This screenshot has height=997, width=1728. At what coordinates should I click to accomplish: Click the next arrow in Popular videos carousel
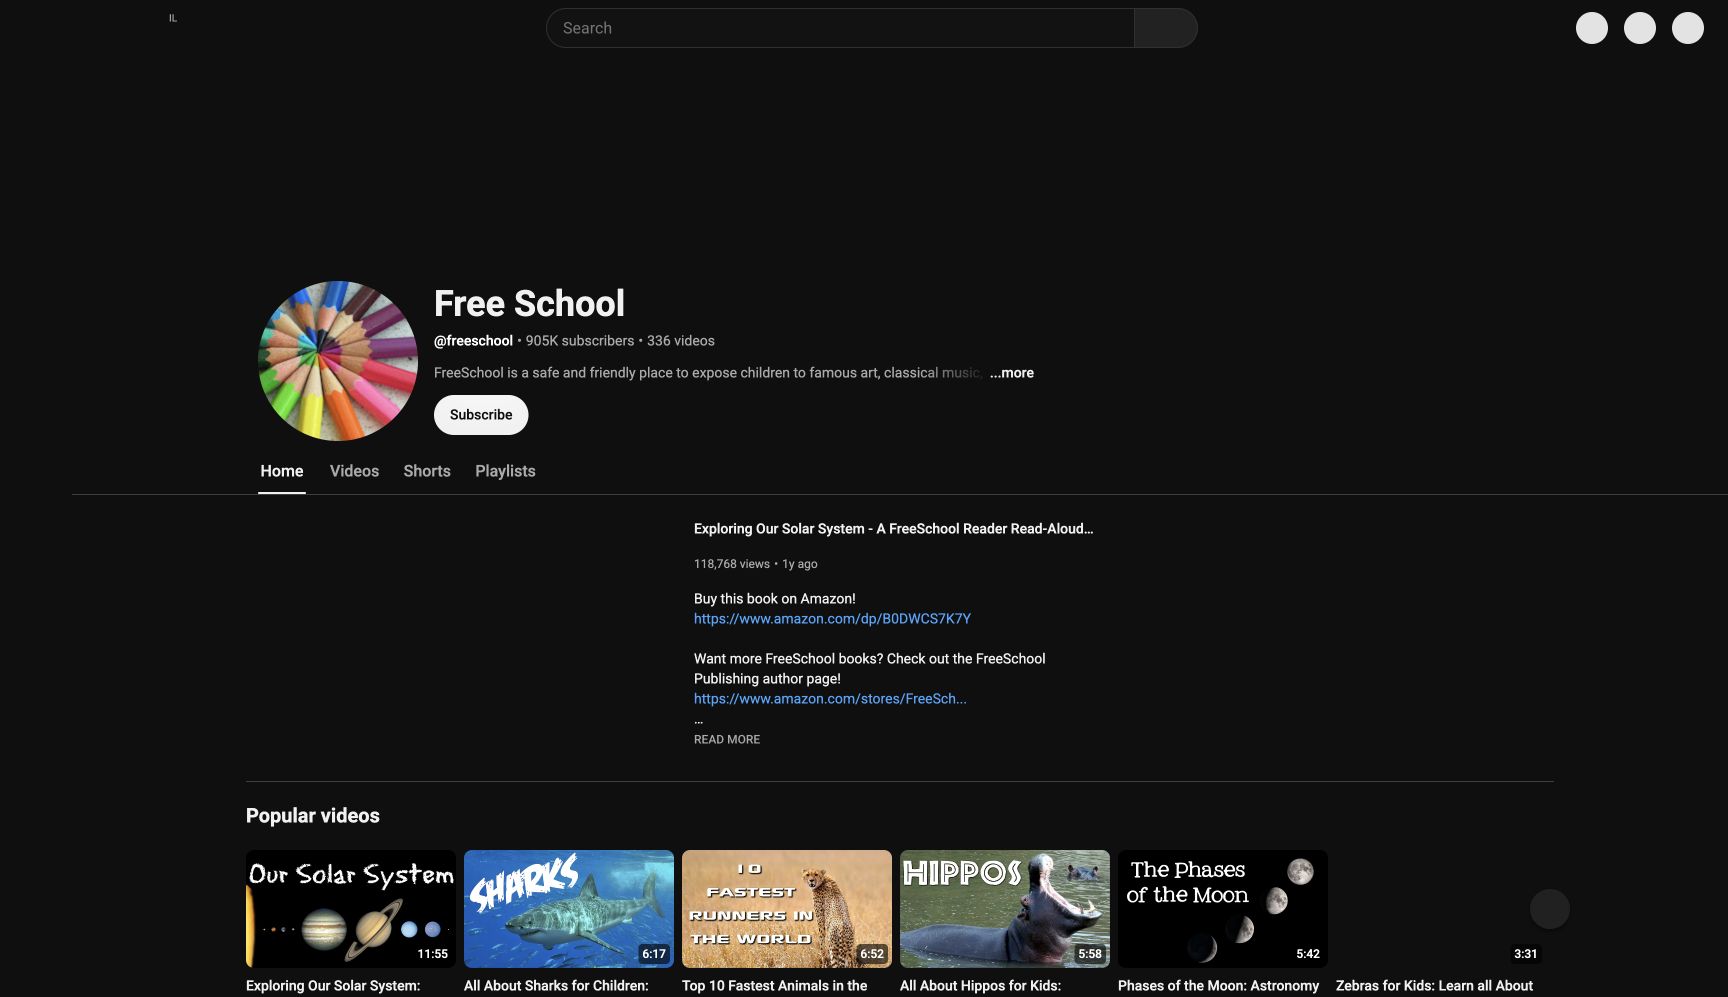coord(1550,909)
